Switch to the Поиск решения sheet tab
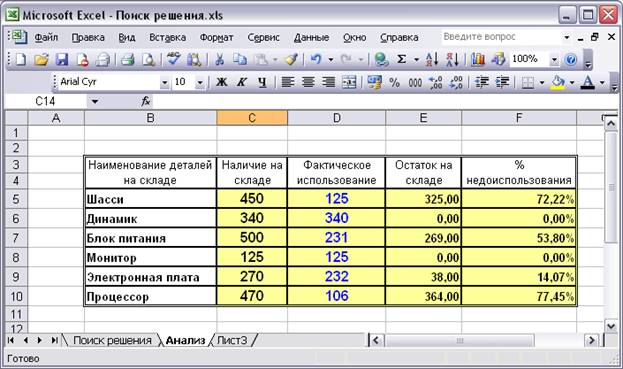 point(112,340)
